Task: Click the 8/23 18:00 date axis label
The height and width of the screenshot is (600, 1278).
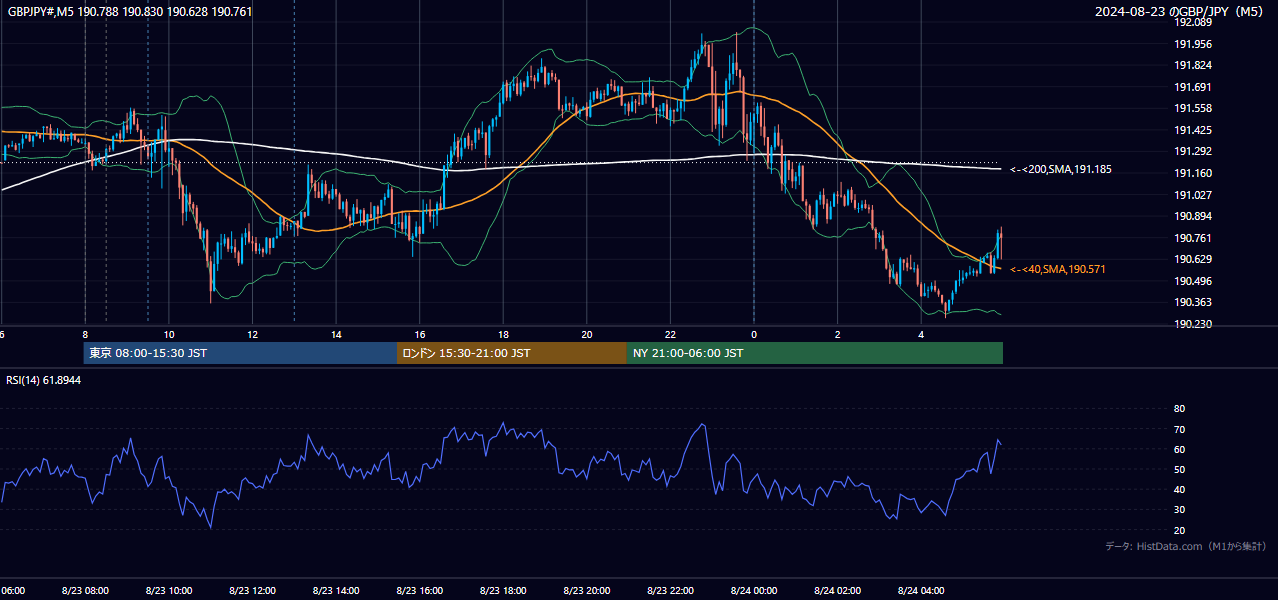Action: tap(503, 590)
